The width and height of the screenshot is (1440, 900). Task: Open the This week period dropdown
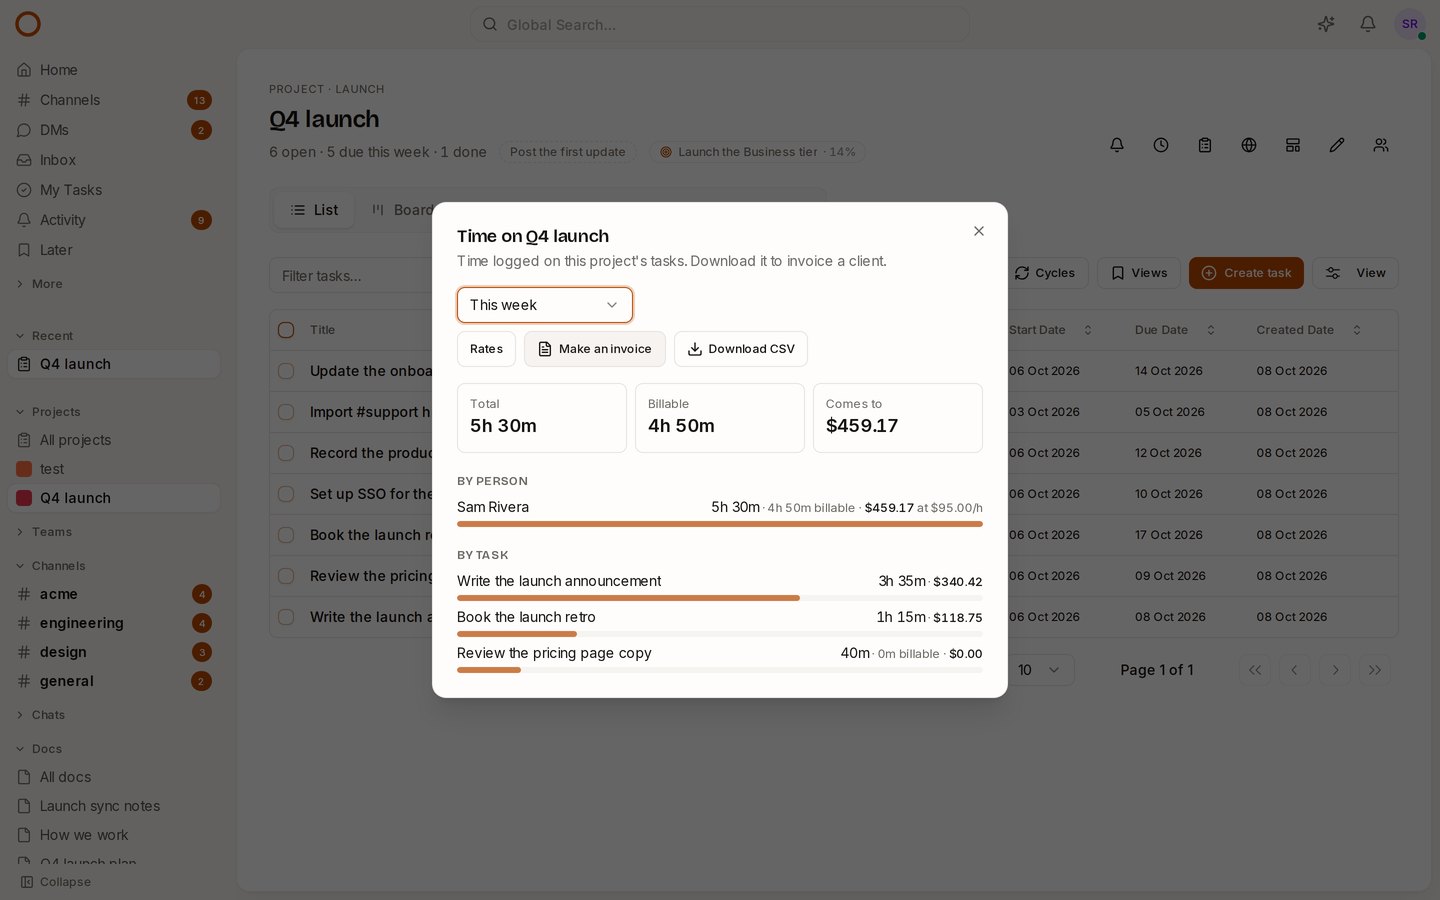point(545,305)
